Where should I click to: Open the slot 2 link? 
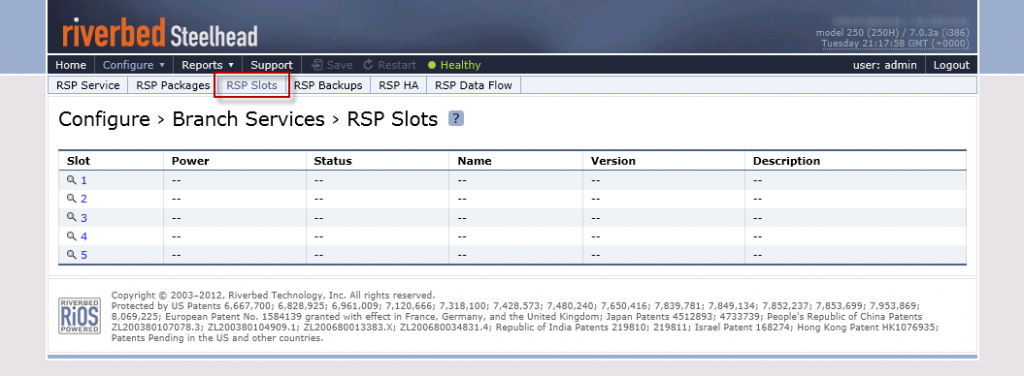[x=84, y=199]
